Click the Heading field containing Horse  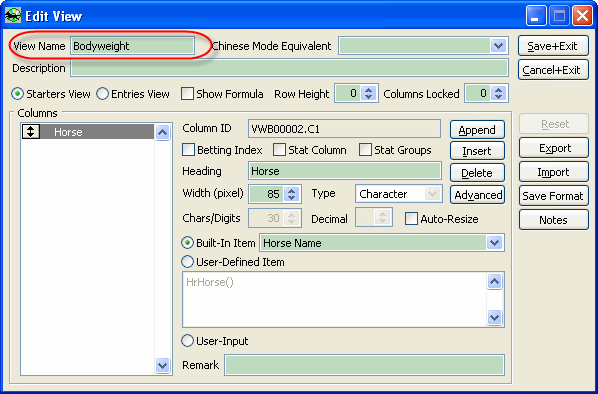(x=345, y=171)
